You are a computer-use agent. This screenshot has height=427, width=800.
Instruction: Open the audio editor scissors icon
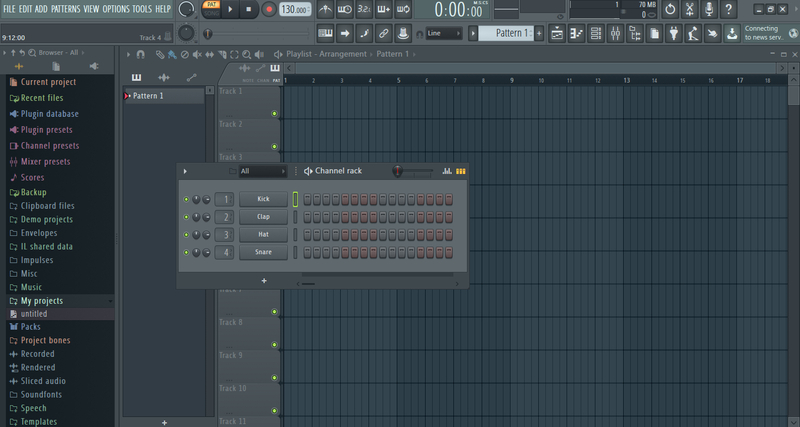click(690, 9)
